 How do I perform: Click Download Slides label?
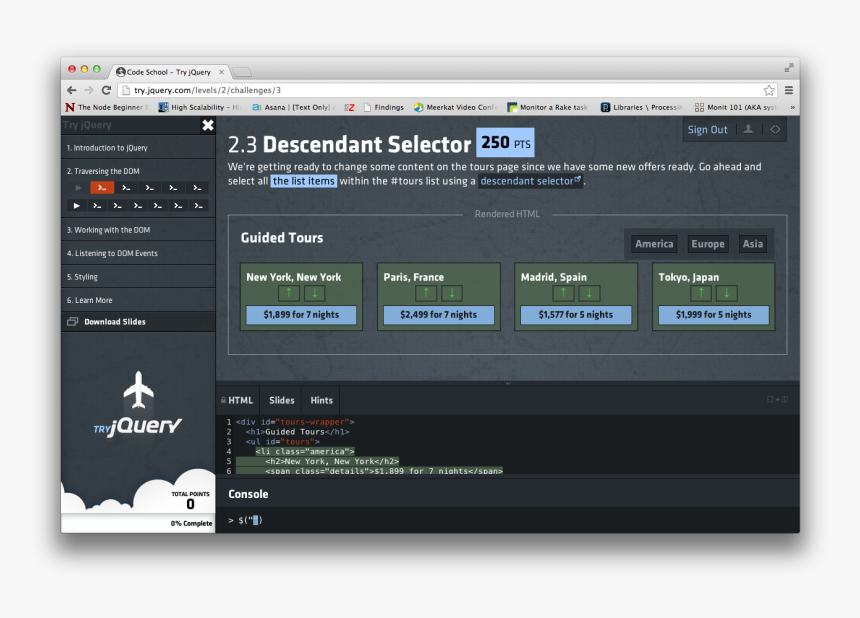(x=115, y=322)
